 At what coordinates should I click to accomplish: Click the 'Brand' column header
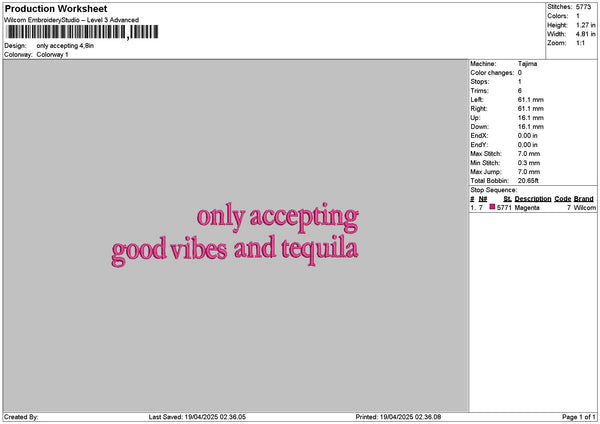pyautogui.click(x=584, y=199)
